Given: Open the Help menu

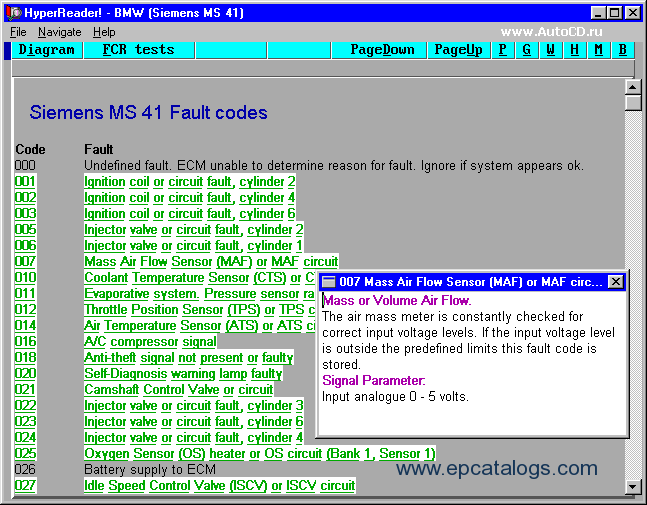Looking at the screenshot, I should 104,32.
